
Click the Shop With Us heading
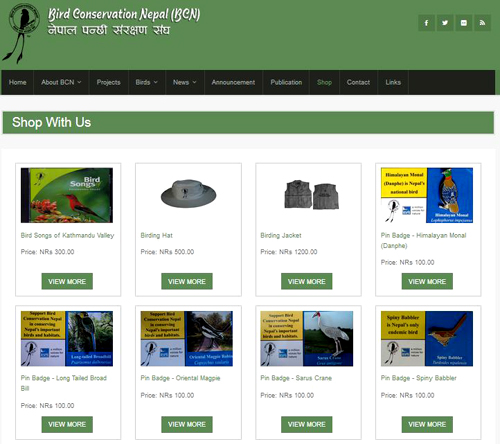(51, 122)
